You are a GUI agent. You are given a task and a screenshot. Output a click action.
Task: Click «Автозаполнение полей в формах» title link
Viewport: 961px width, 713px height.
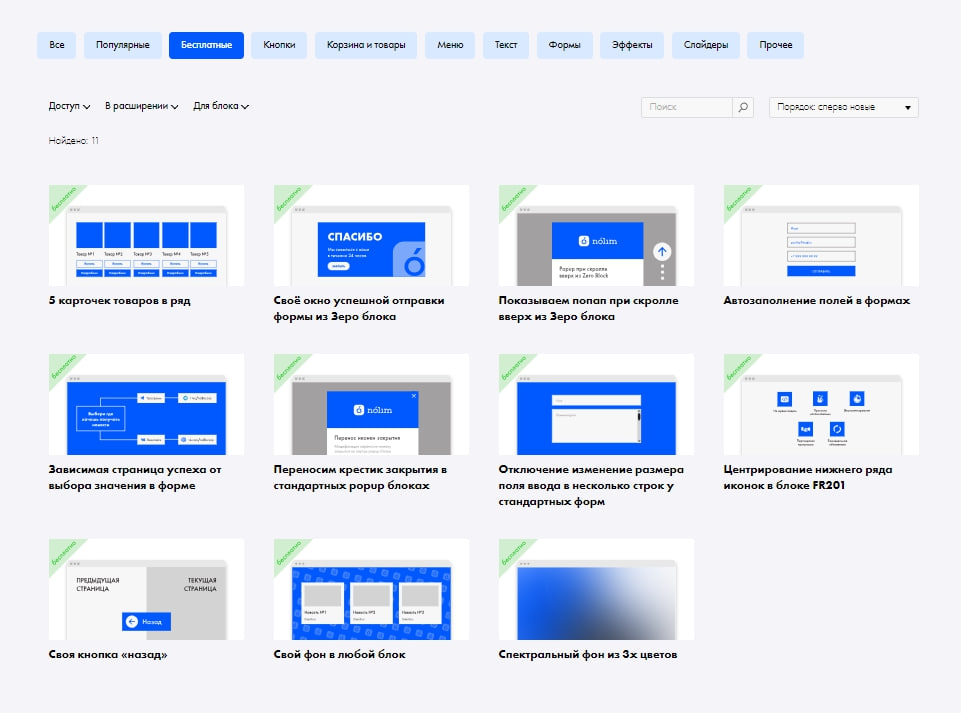point(816,300)
